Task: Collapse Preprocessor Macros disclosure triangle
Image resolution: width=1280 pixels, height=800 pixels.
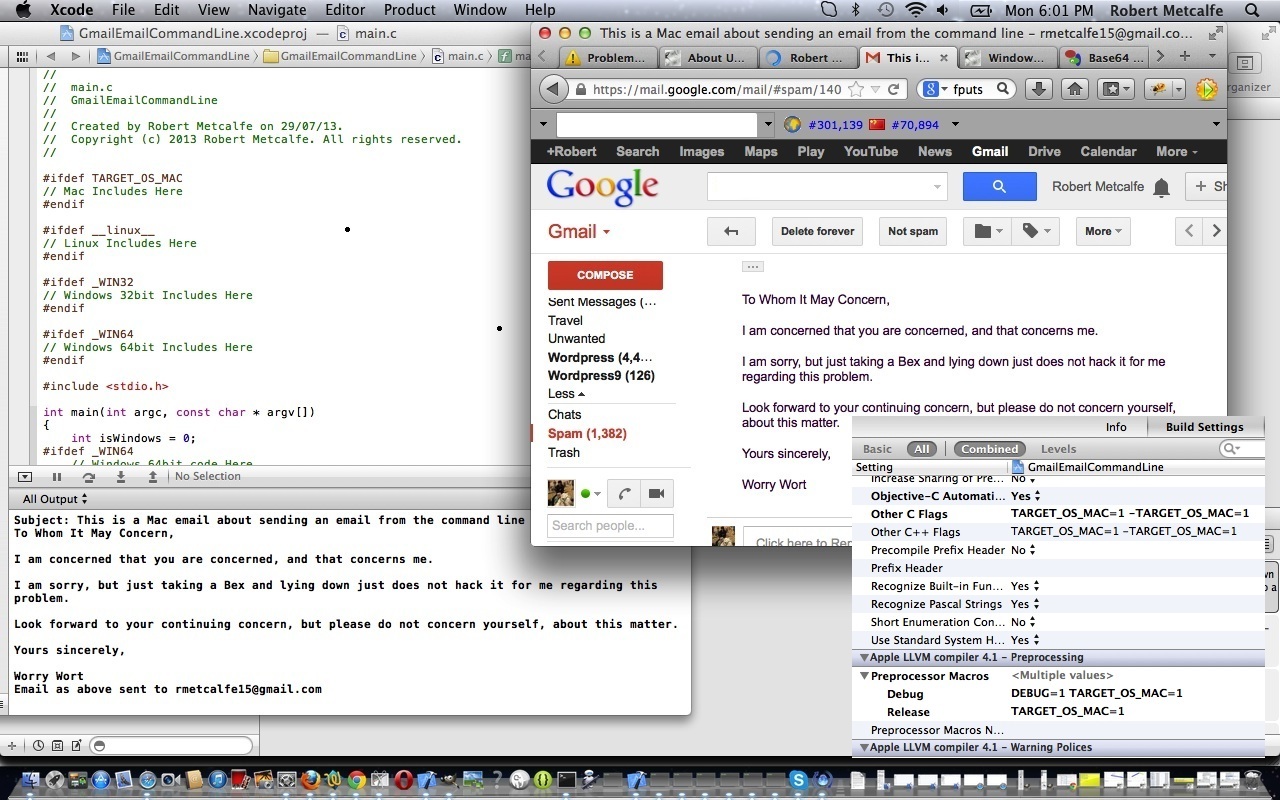Action: 863,676
